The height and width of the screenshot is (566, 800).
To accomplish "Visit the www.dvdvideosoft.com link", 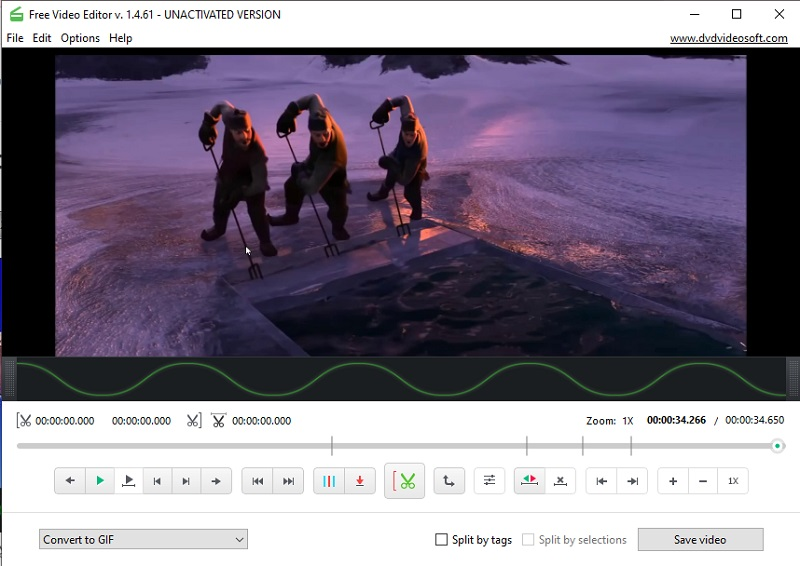I will (x=729, y=38).
